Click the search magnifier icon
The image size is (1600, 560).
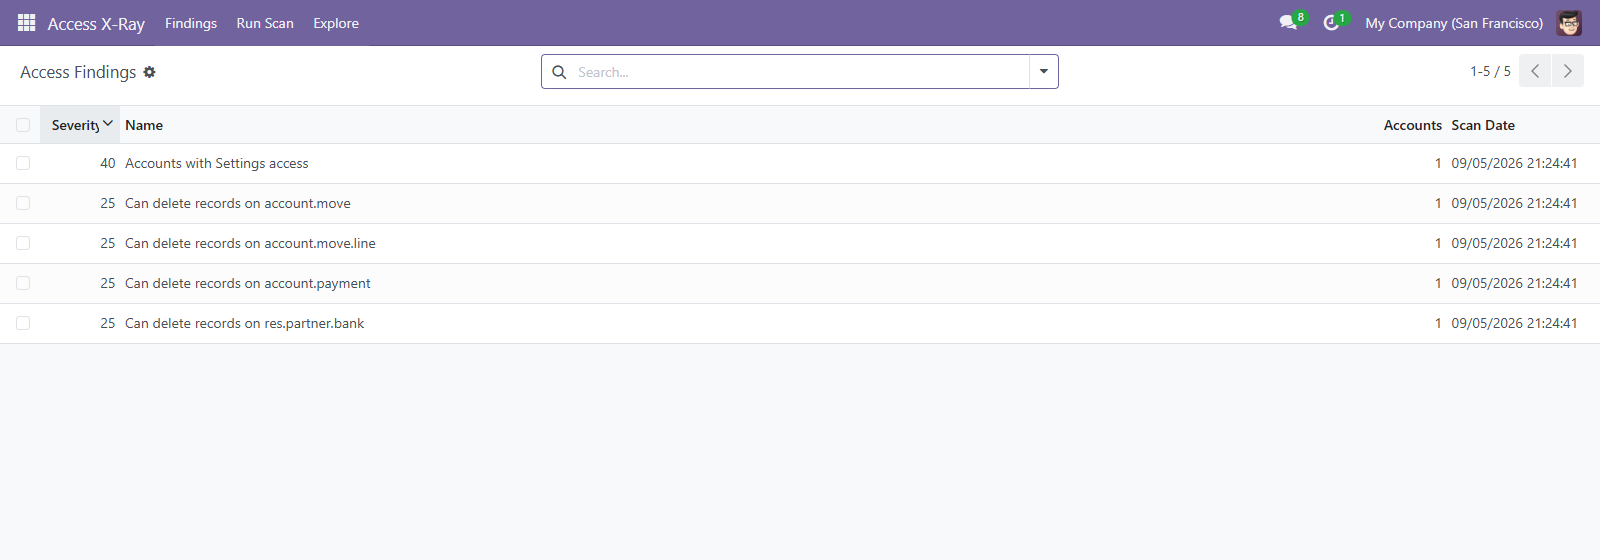[559, 72]
